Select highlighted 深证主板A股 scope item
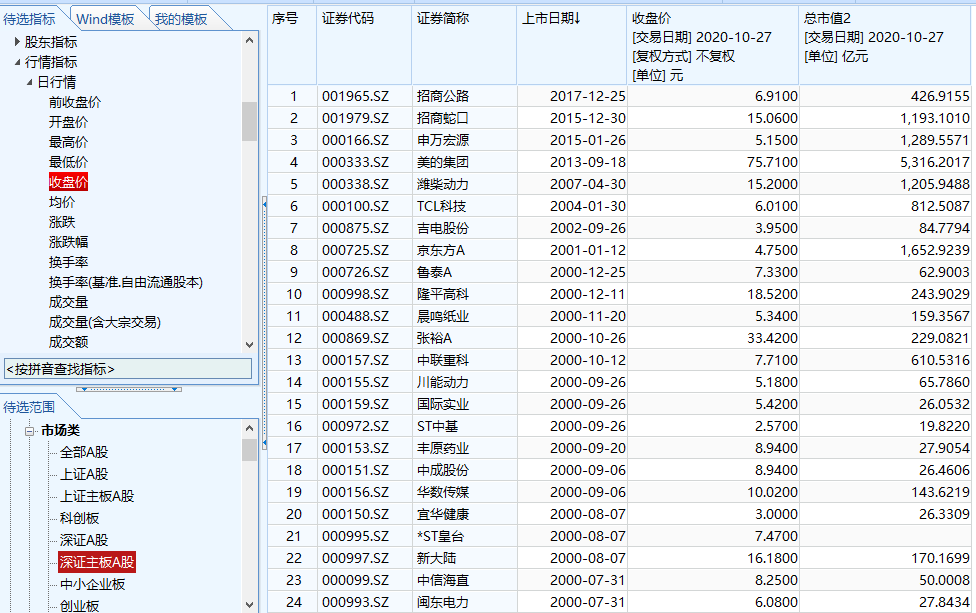Image resolution: width=976 pixels, height=613 pixels. coord(96,562)
